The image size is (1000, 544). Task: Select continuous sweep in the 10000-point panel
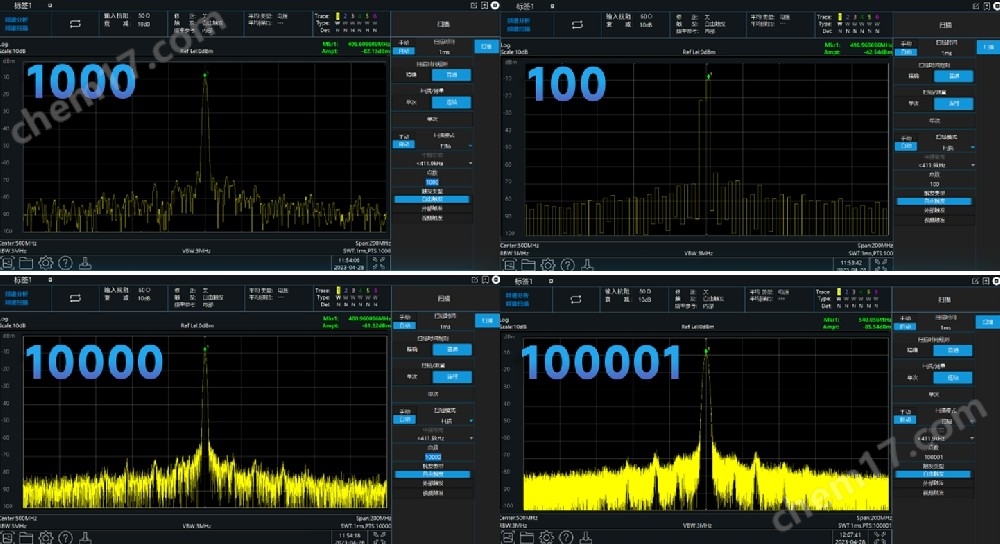click(452, 377)
